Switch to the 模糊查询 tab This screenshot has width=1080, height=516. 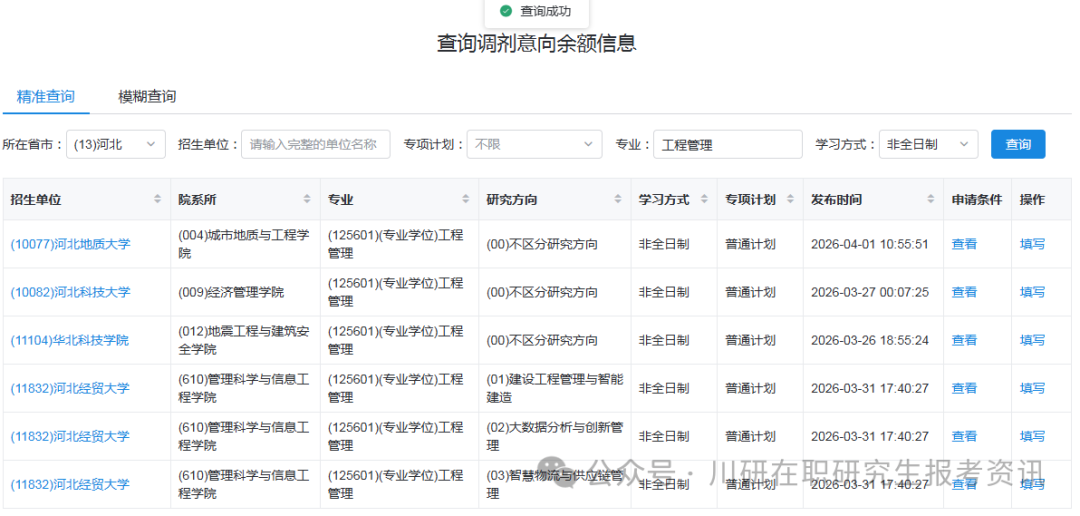[147, 96]
